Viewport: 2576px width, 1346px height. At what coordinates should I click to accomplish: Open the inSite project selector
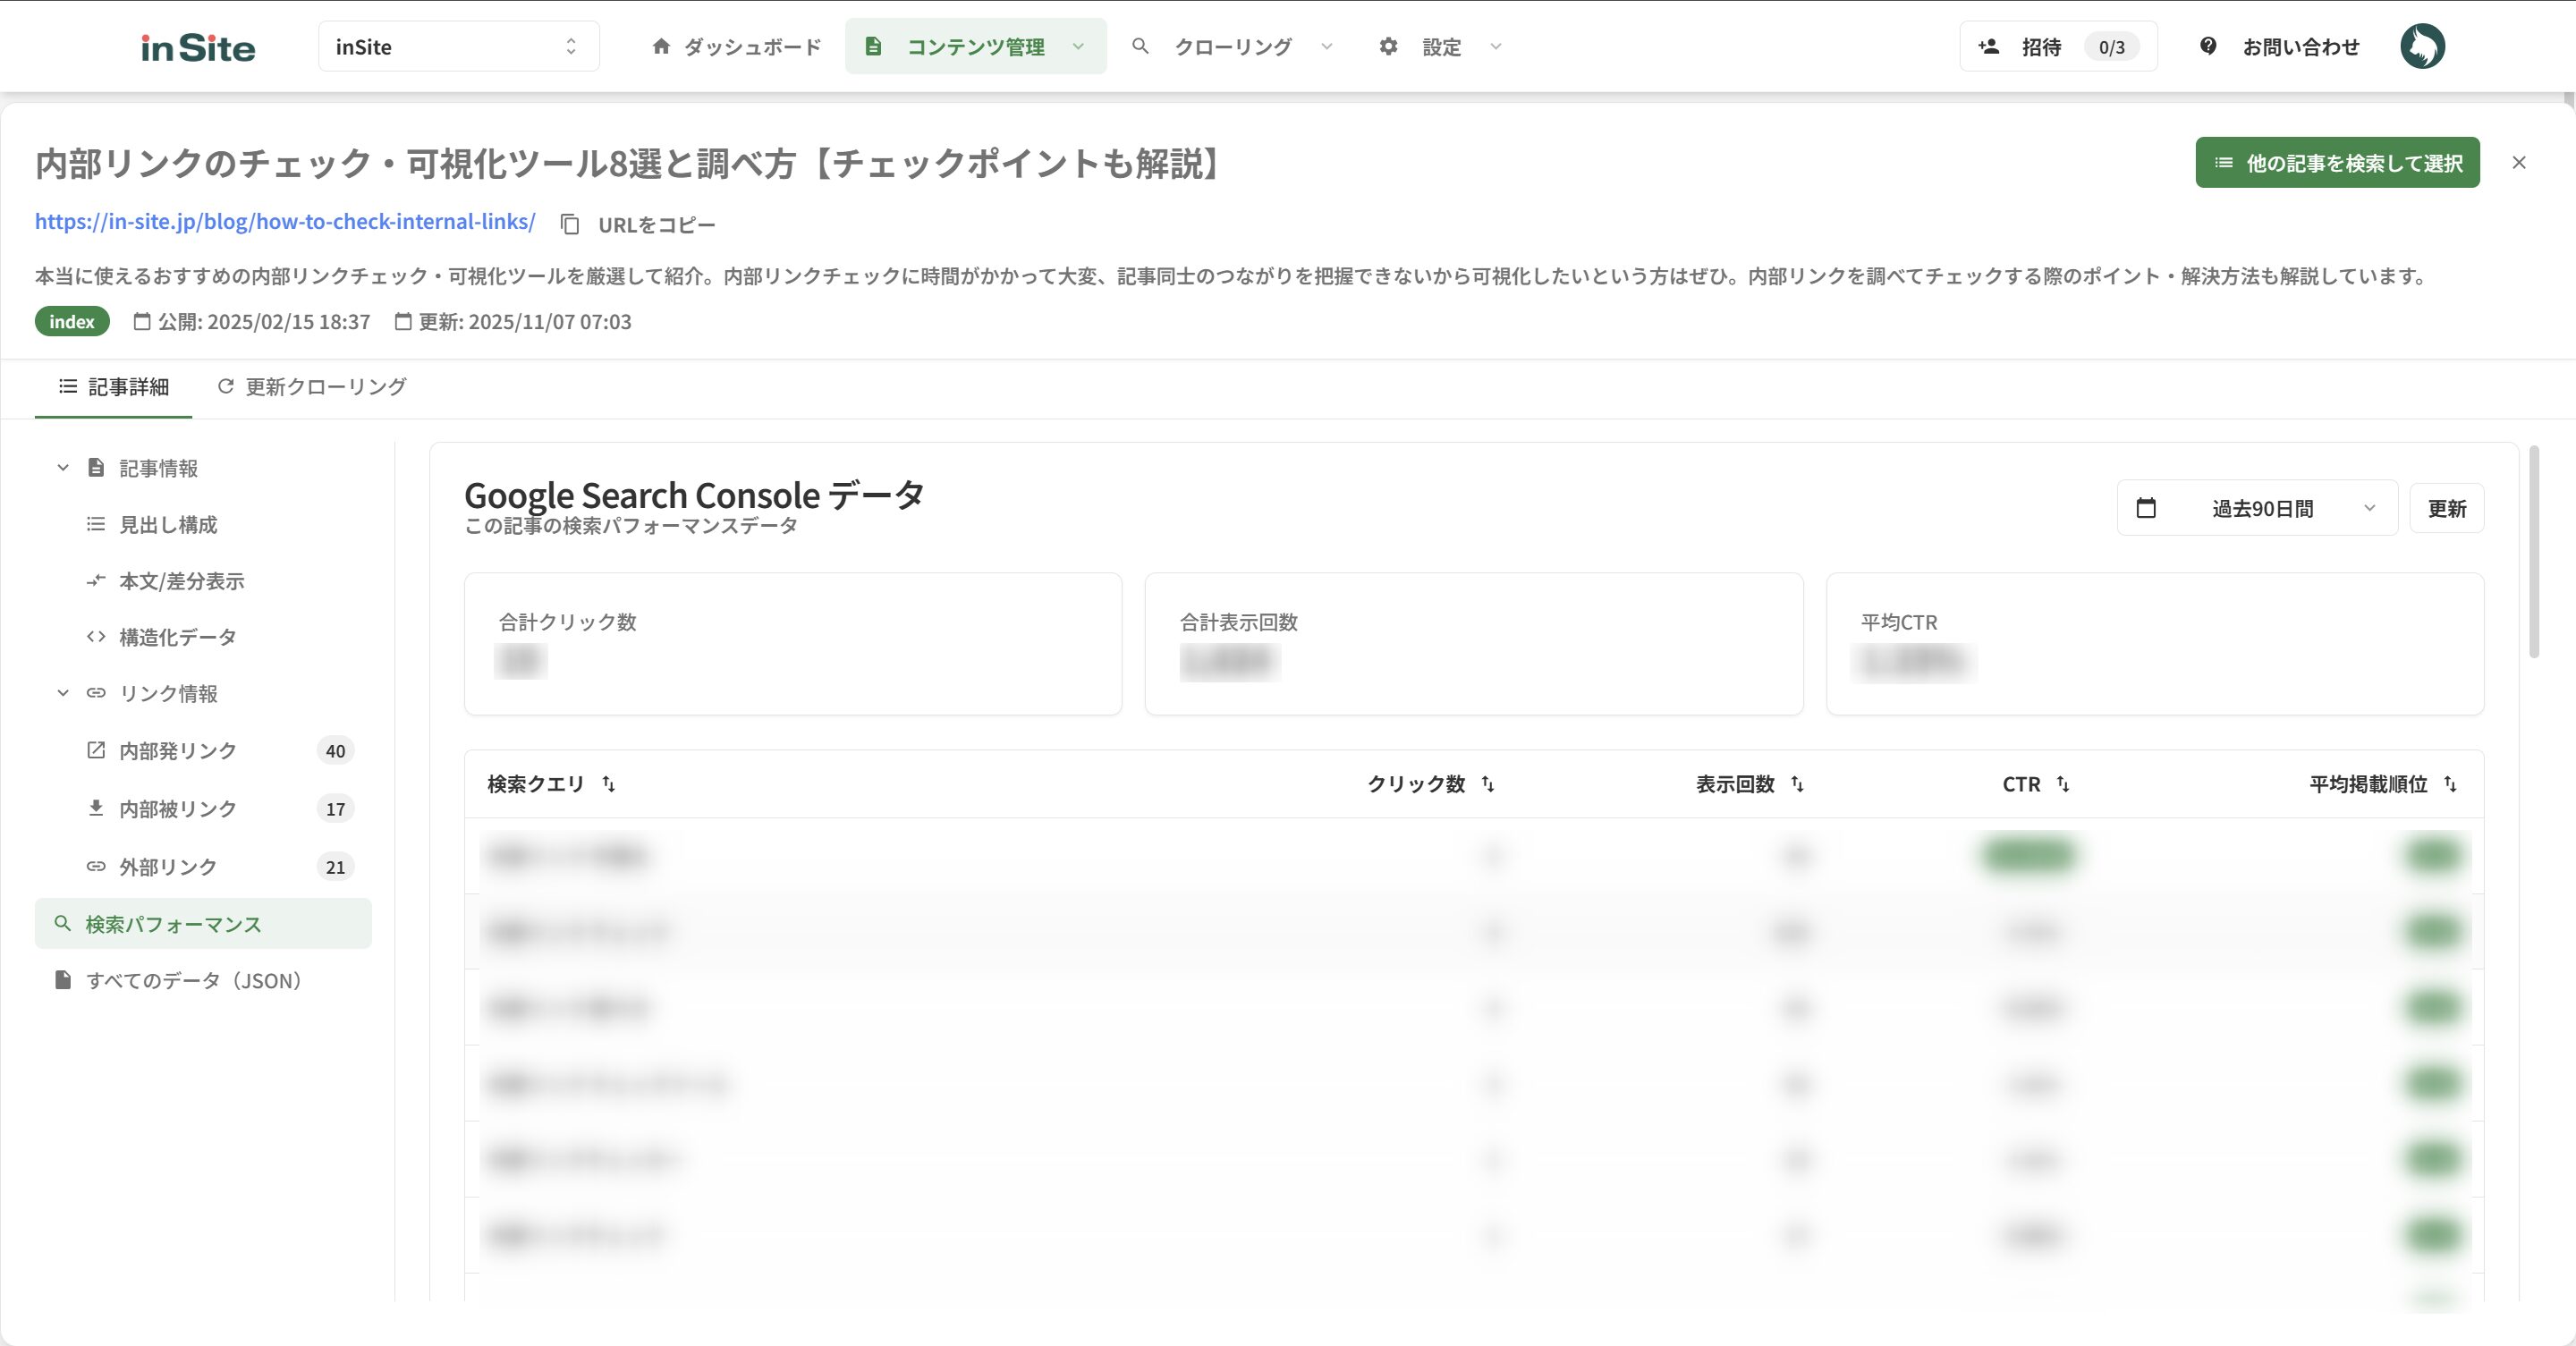tap(458, 47)
